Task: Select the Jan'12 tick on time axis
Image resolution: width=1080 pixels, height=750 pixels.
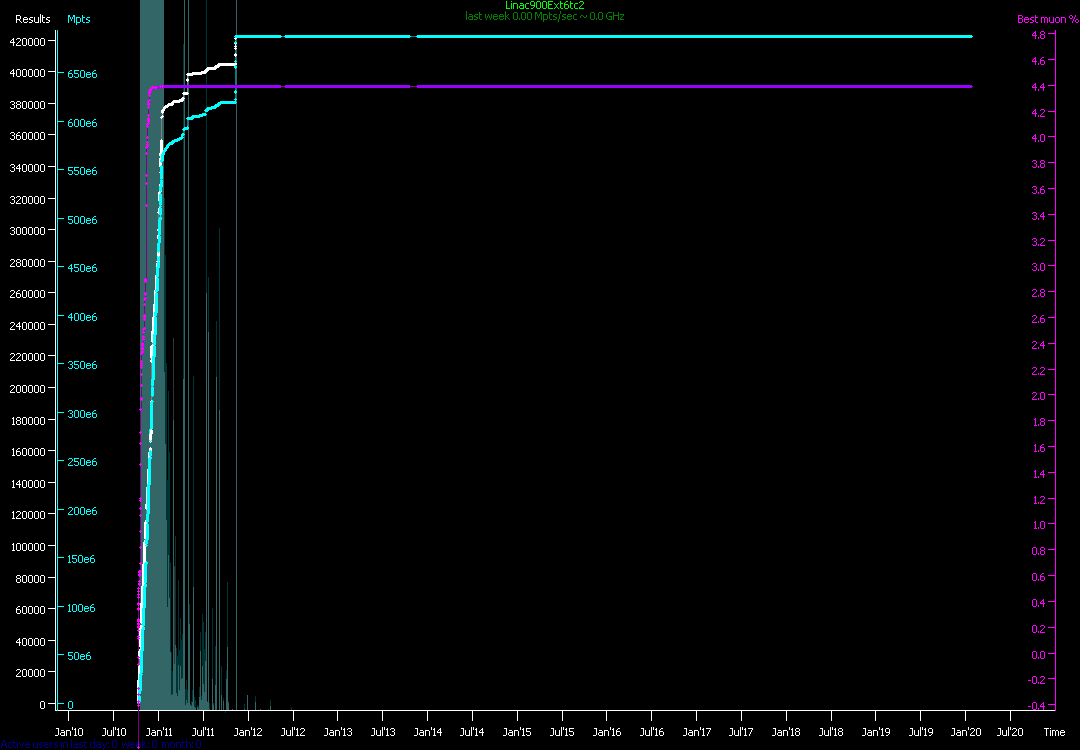Action: pos(248,732)
